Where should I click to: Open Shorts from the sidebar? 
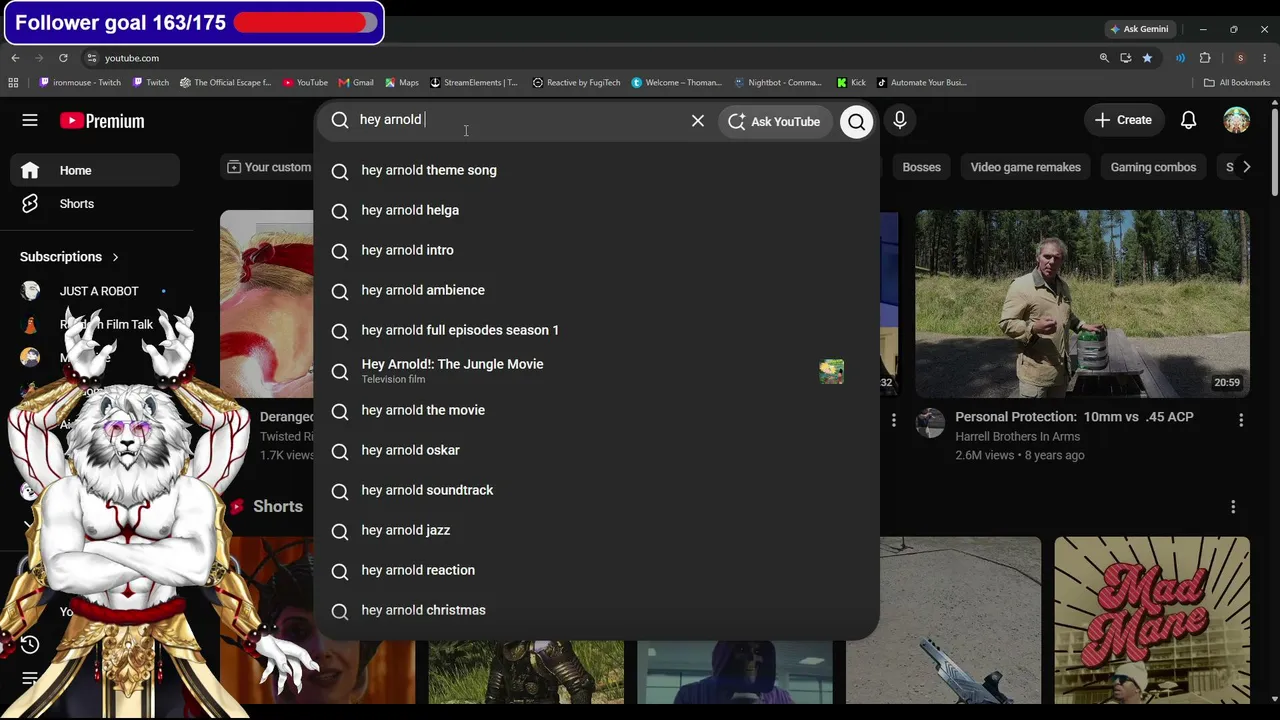click(x=96, y=204)
